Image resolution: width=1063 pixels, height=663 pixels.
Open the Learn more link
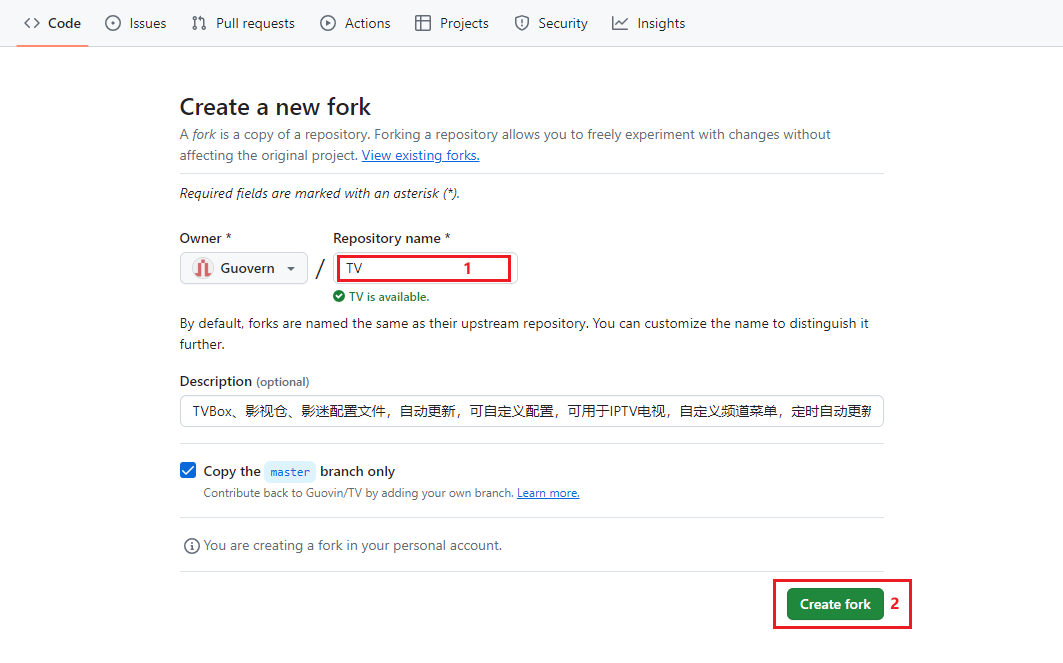pyautogui.click(x=548, y=493)
